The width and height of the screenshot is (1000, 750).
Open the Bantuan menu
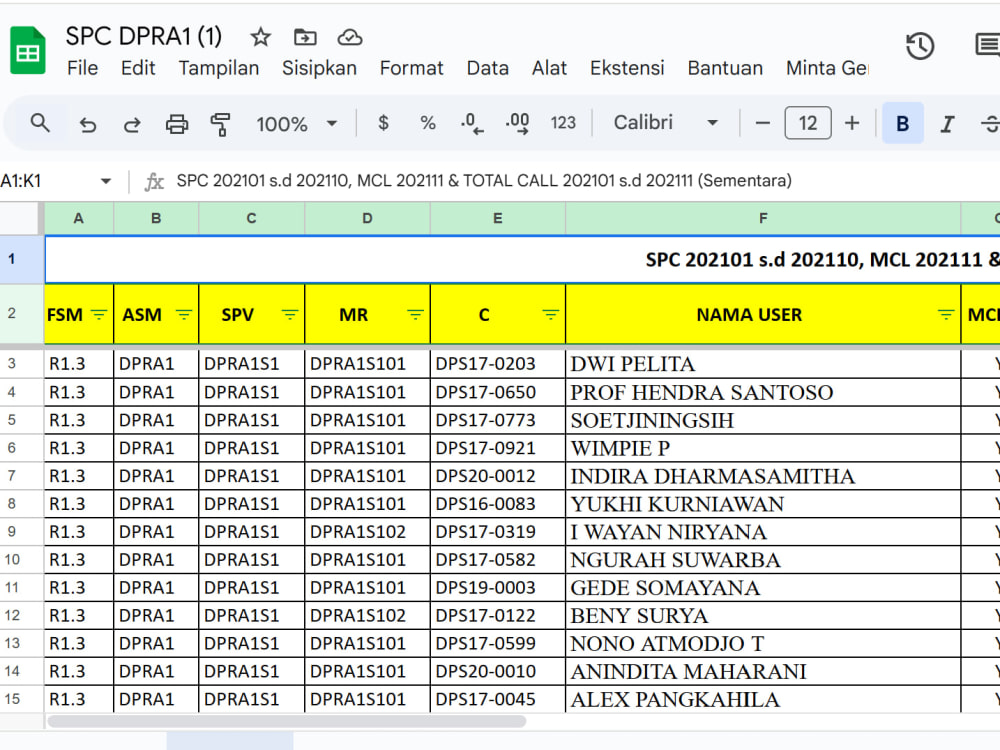coord(725,68)
